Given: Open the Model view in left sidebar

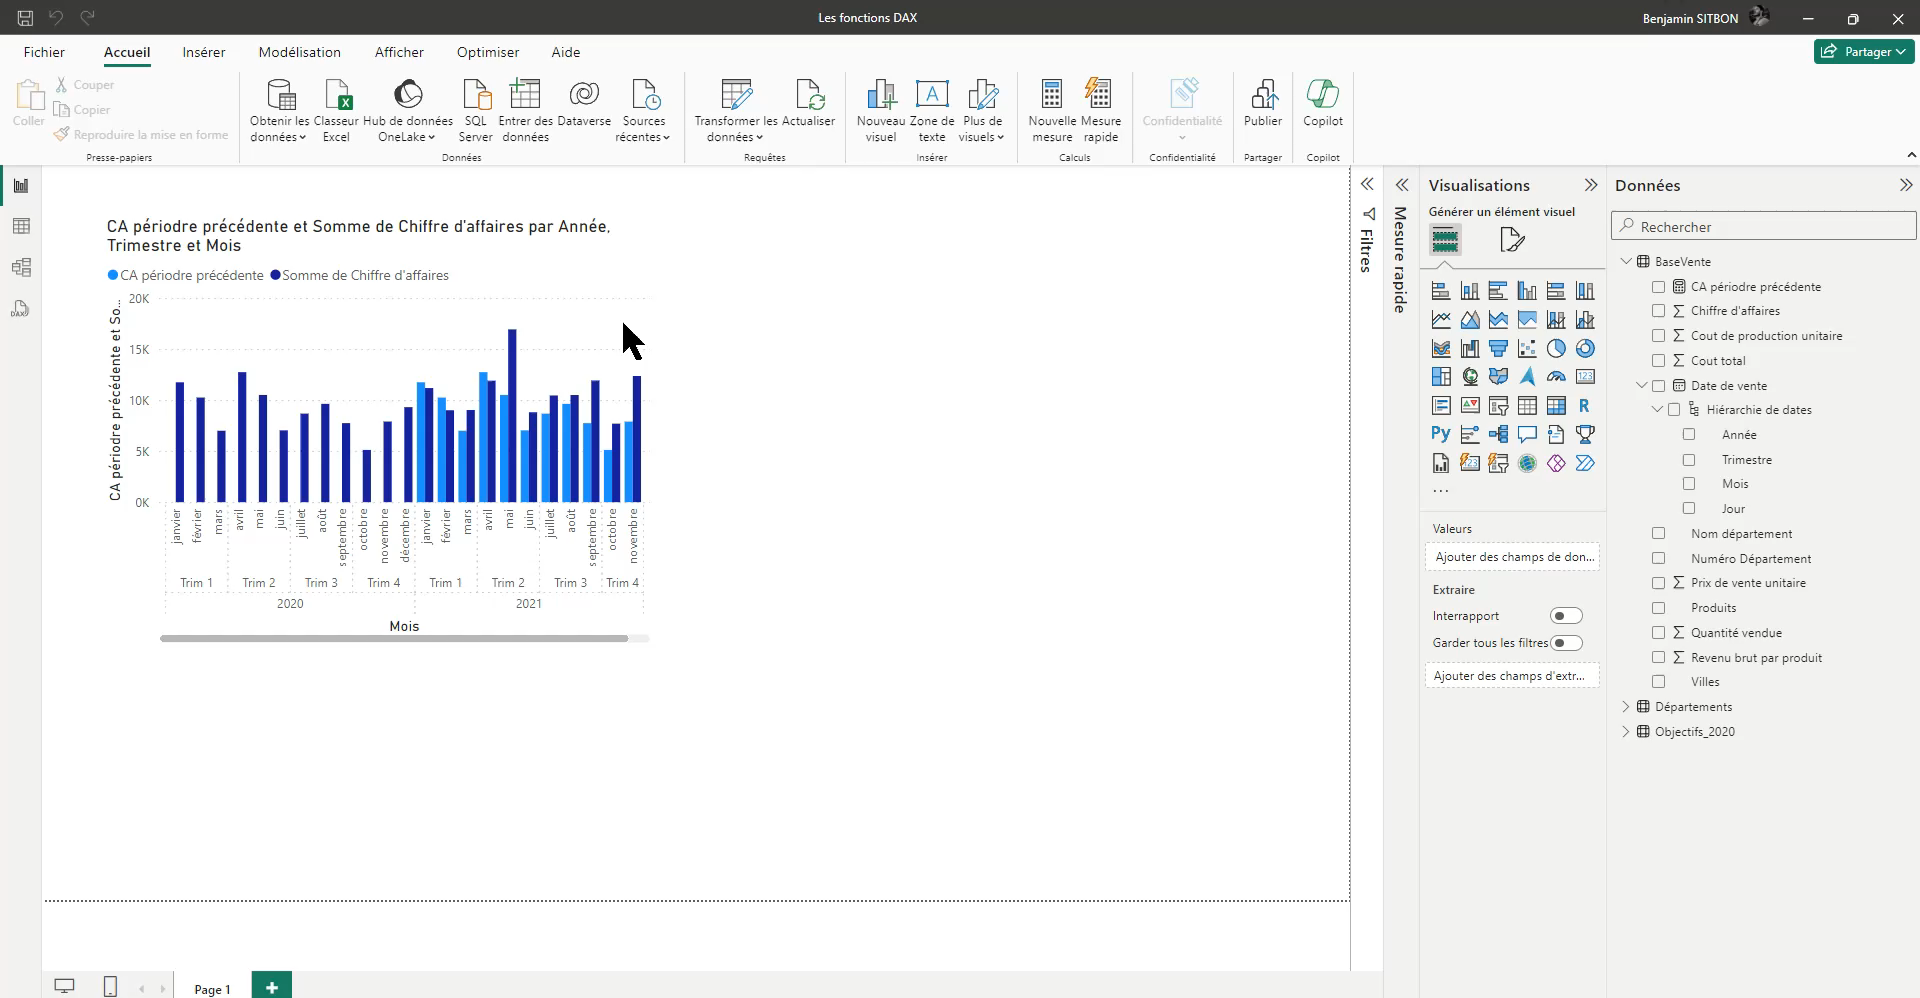Looking at the screenshot, I should [21, 268].
